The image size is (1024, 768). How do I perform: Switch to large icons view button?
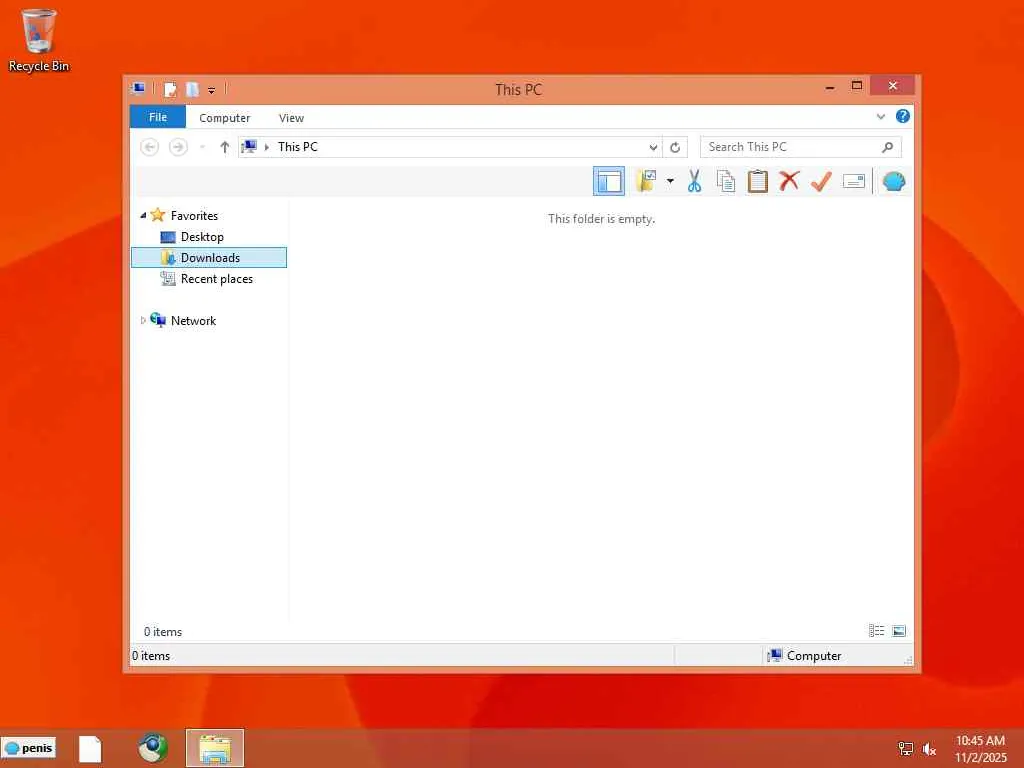click(899, 631)
